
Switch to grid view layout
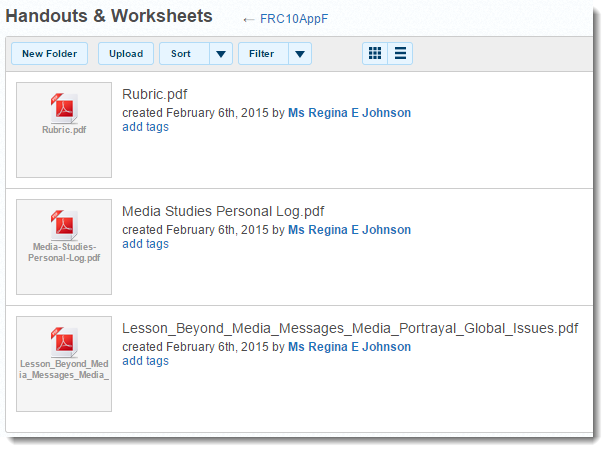pyautogui.click(x=375, y=54)
